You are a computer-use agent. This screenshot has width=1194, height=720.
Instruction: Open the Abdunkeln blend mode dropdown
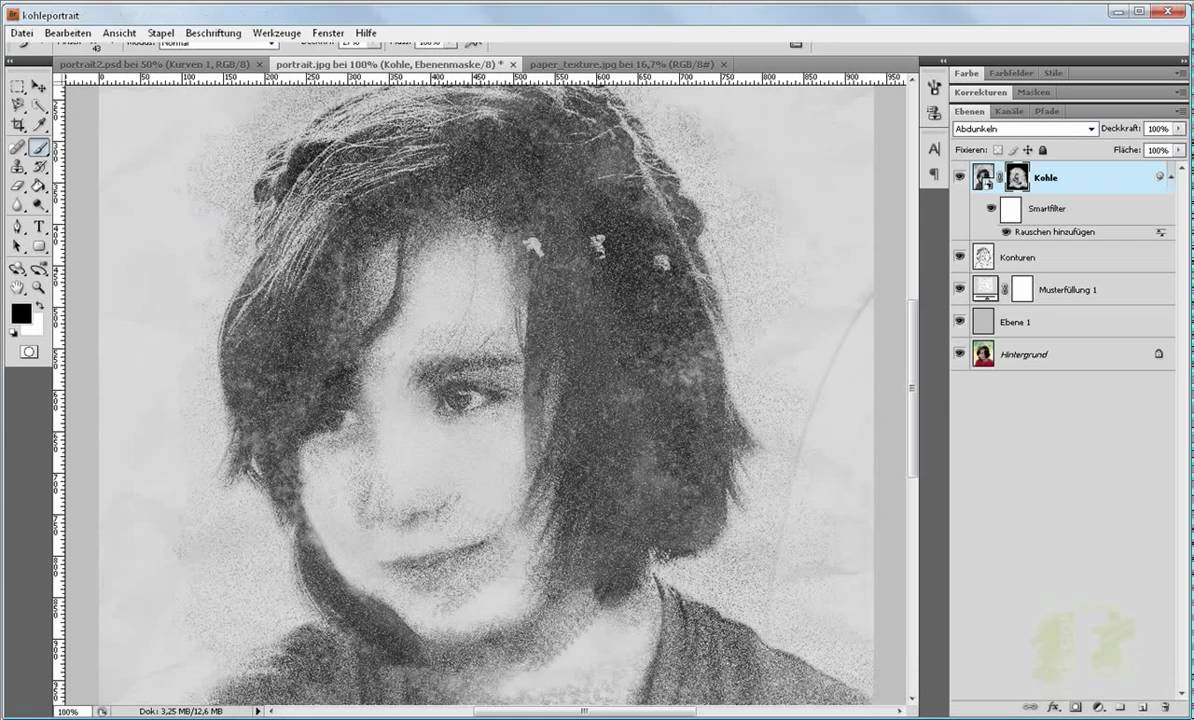(1025, 129)
